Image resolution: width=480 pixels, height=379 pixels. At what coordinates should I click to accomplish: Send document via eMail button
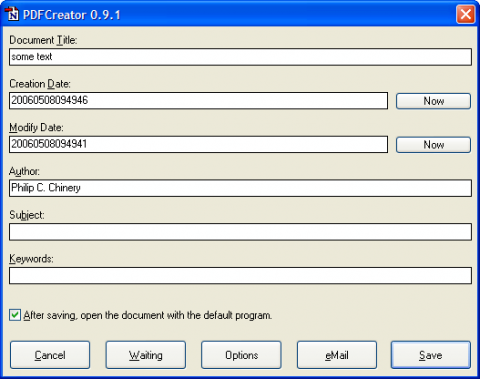337,355
